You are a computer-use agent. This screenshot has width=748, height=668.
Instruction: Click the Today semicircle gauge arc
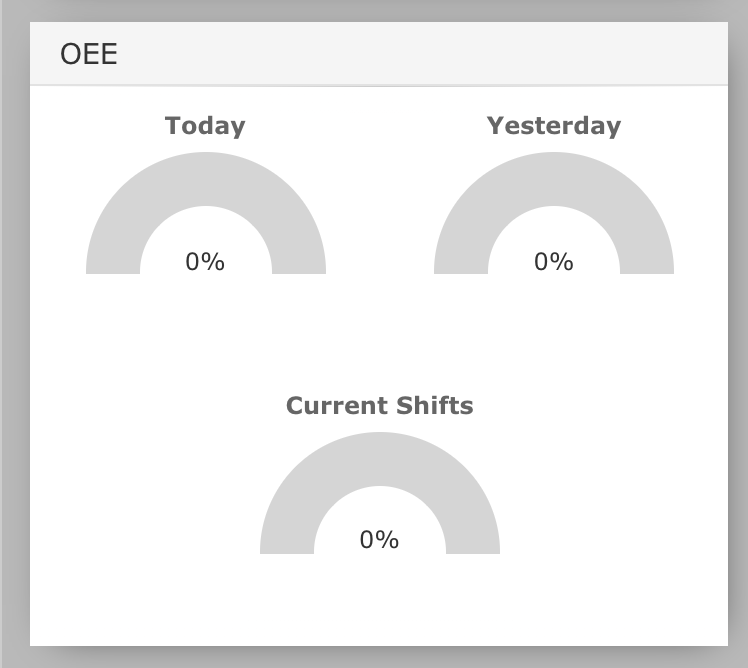206,179
